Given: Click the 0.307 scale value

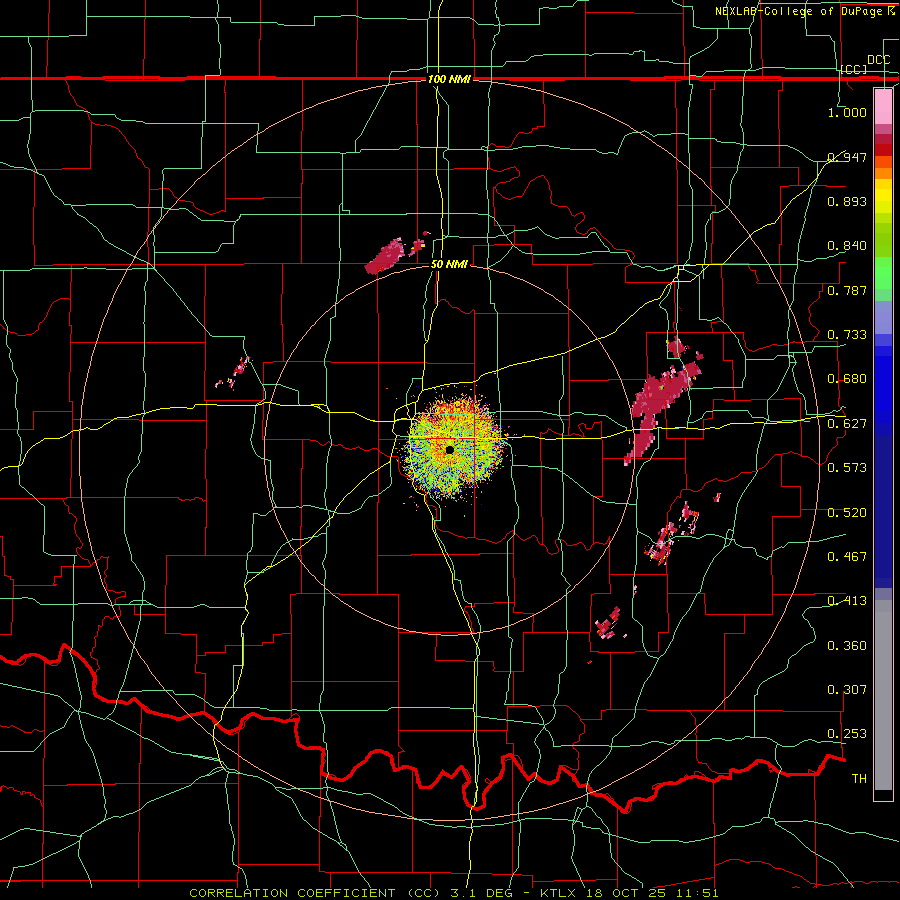Looking at the screenshot, I should (847, 689).
